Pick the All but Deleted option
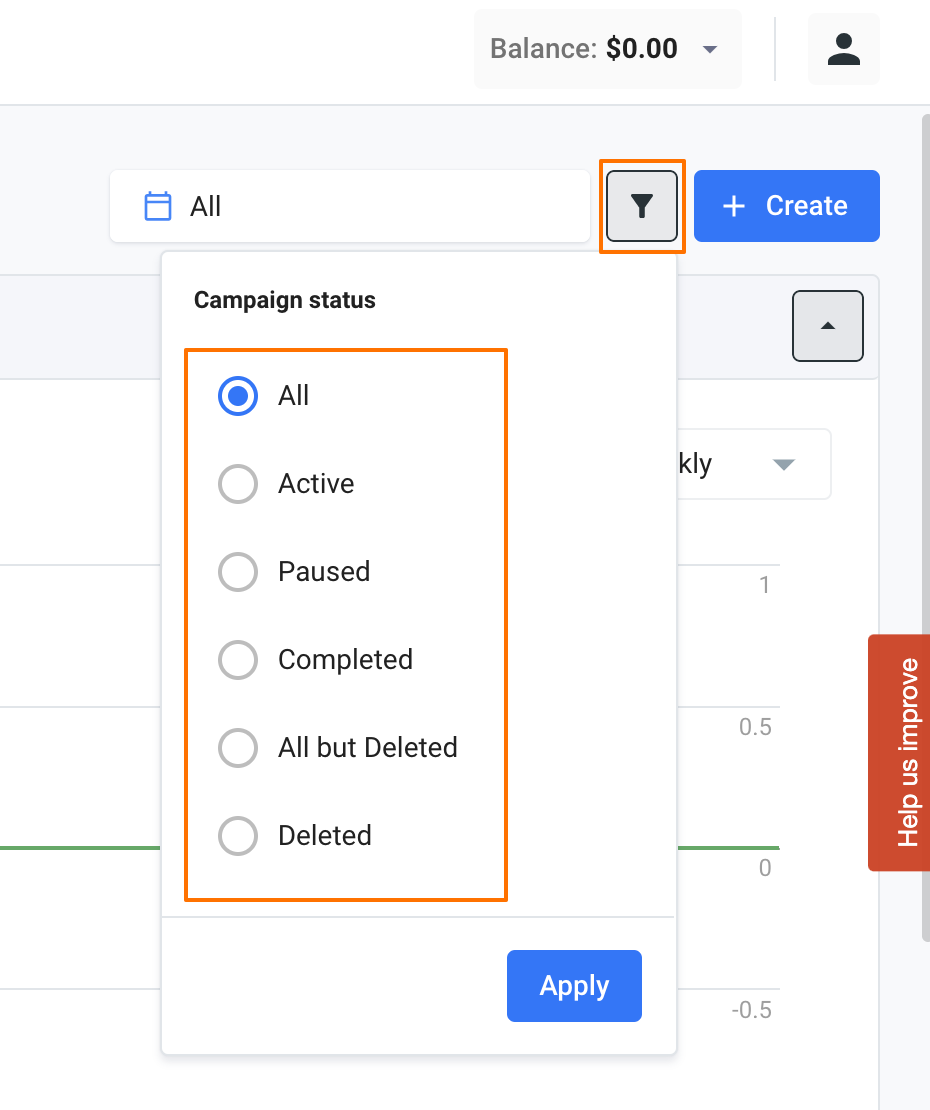 point(238,748)
